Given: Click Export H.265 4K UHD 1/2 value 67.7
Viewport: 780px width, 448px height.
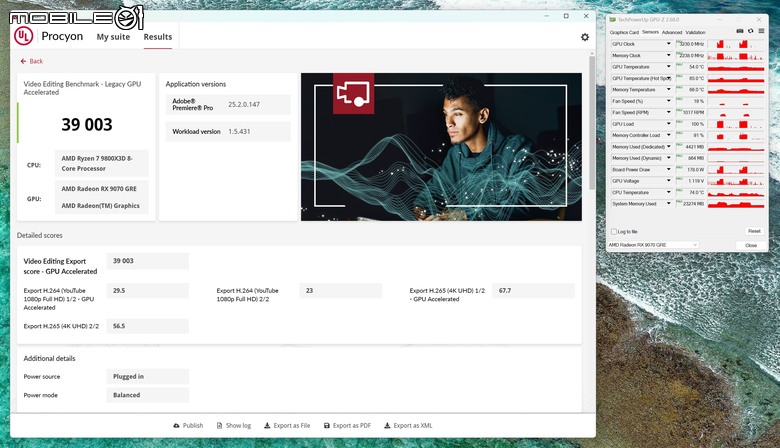Looking at the screenshot, I should click(533, 290).
